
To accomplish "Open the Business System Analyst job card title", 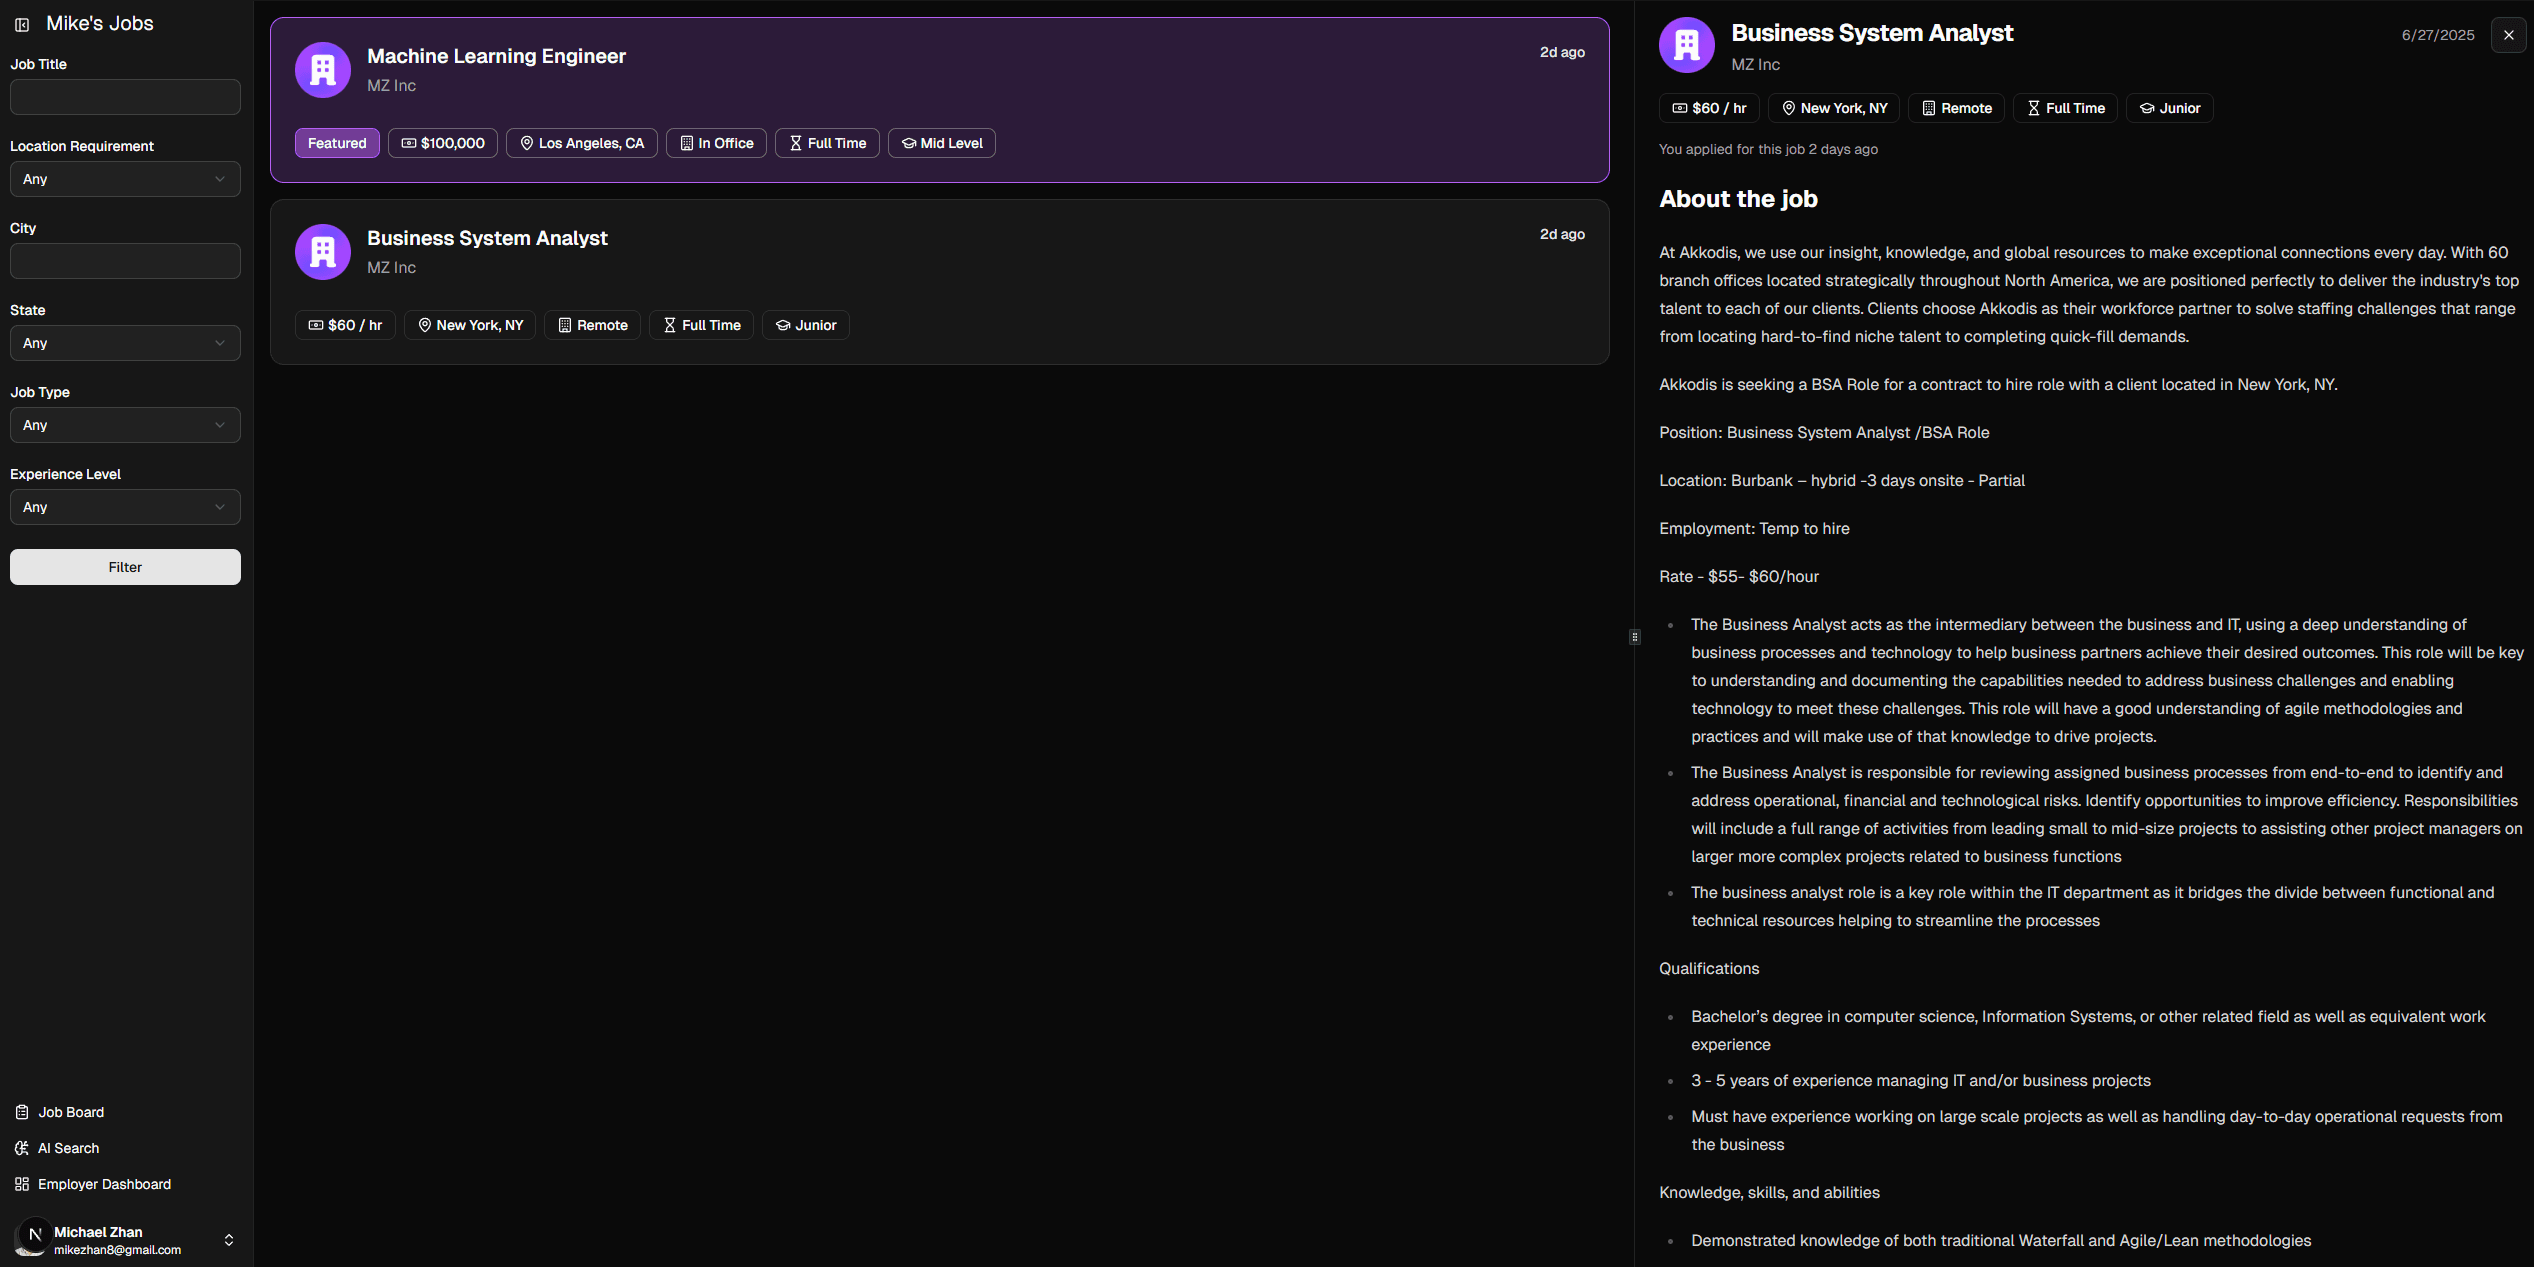I will (x=487, y=238).
